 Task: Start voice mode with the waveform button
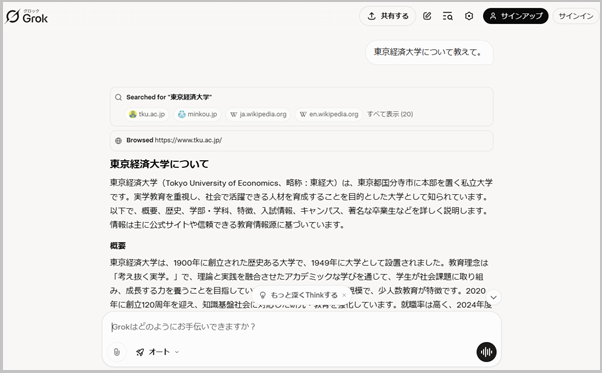point(486,352)
